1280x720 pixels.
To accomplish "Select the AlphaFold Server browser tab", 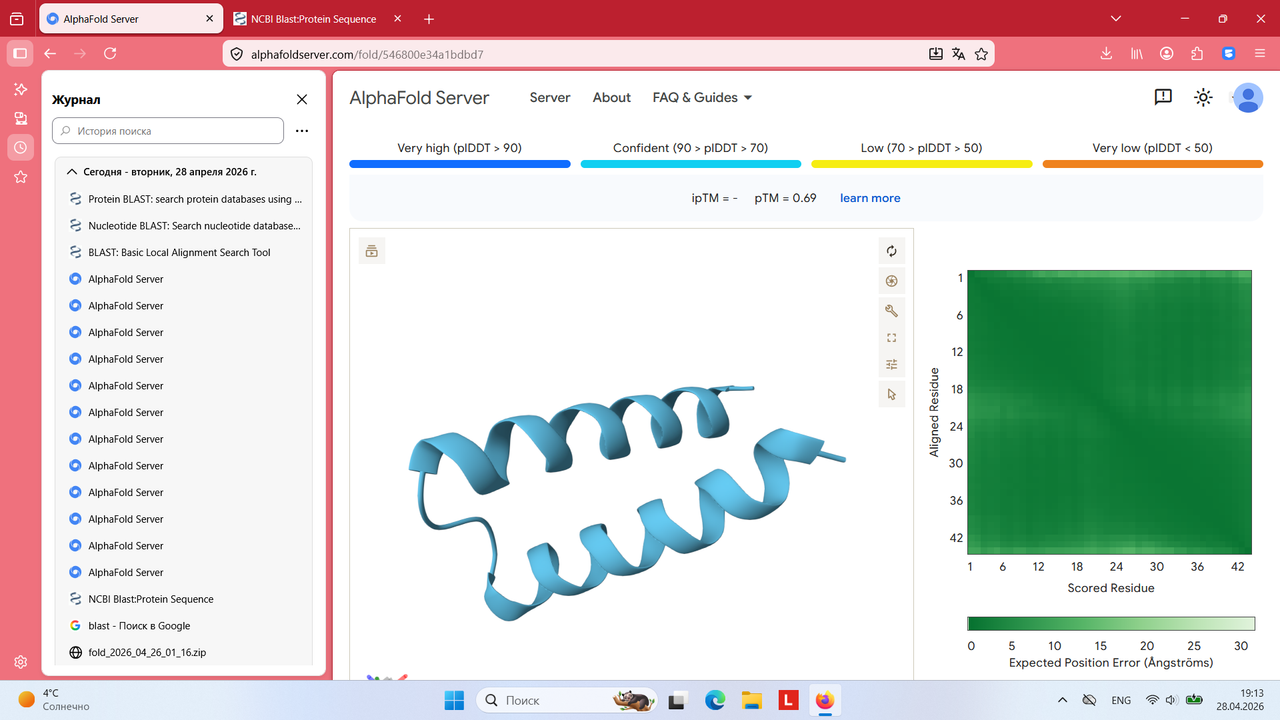I will tap(128, 19).
